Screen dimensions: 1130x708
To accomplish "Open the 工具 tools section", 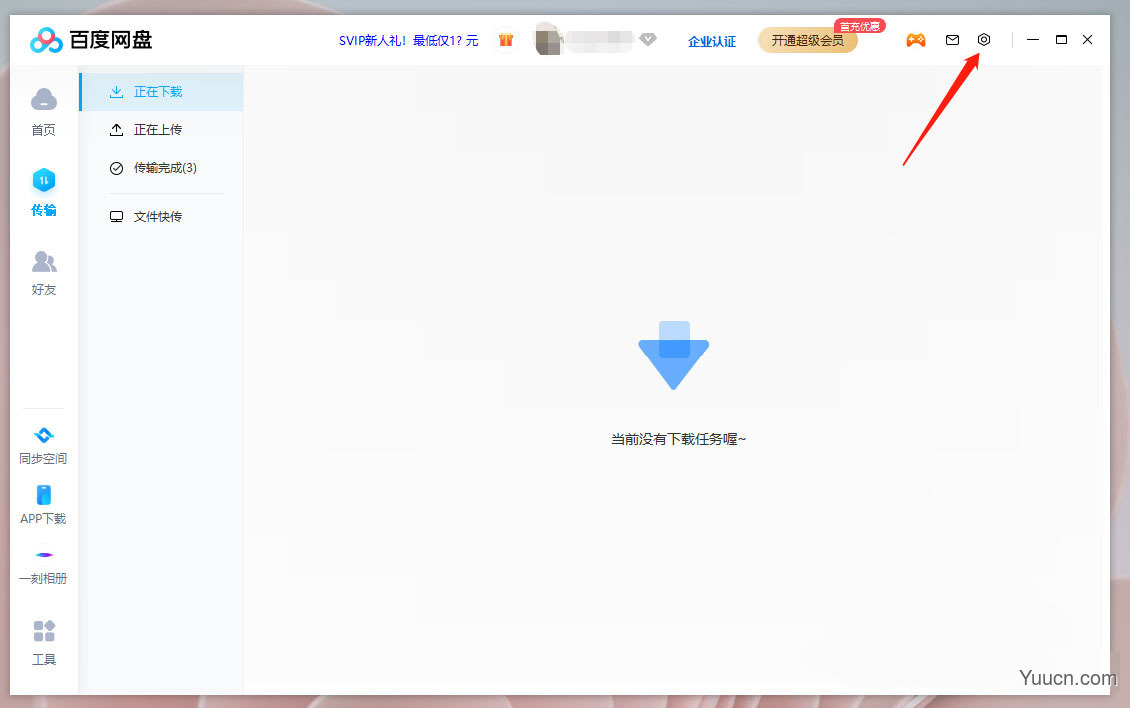I will pos(43,642).
